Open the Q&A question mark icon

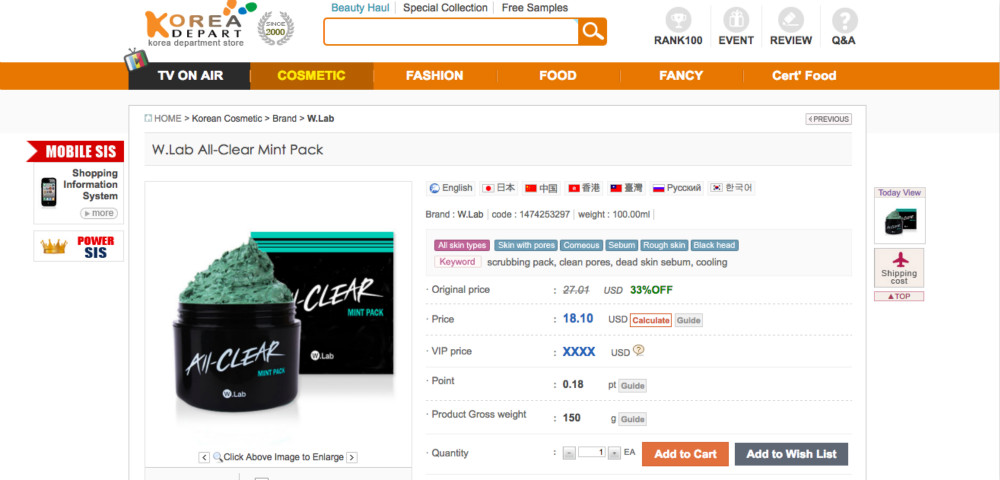click(844, 20)
